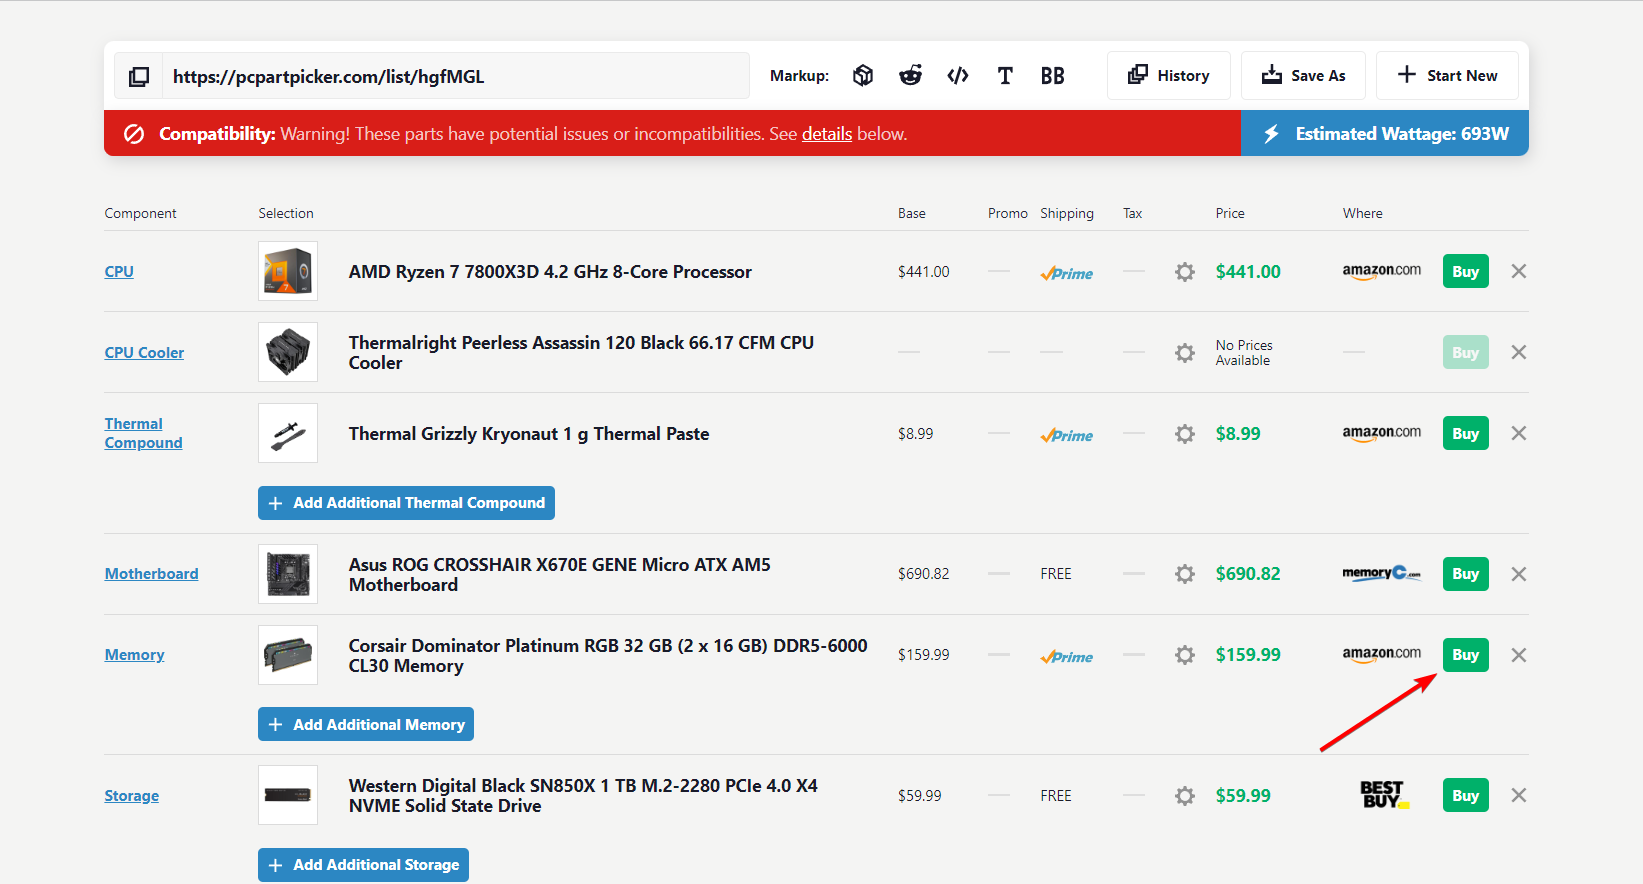Image resolution: width=1643 pixels, height=884 pixels.
Task: Open the Thermal Compound category link
Action: [143, 433]
